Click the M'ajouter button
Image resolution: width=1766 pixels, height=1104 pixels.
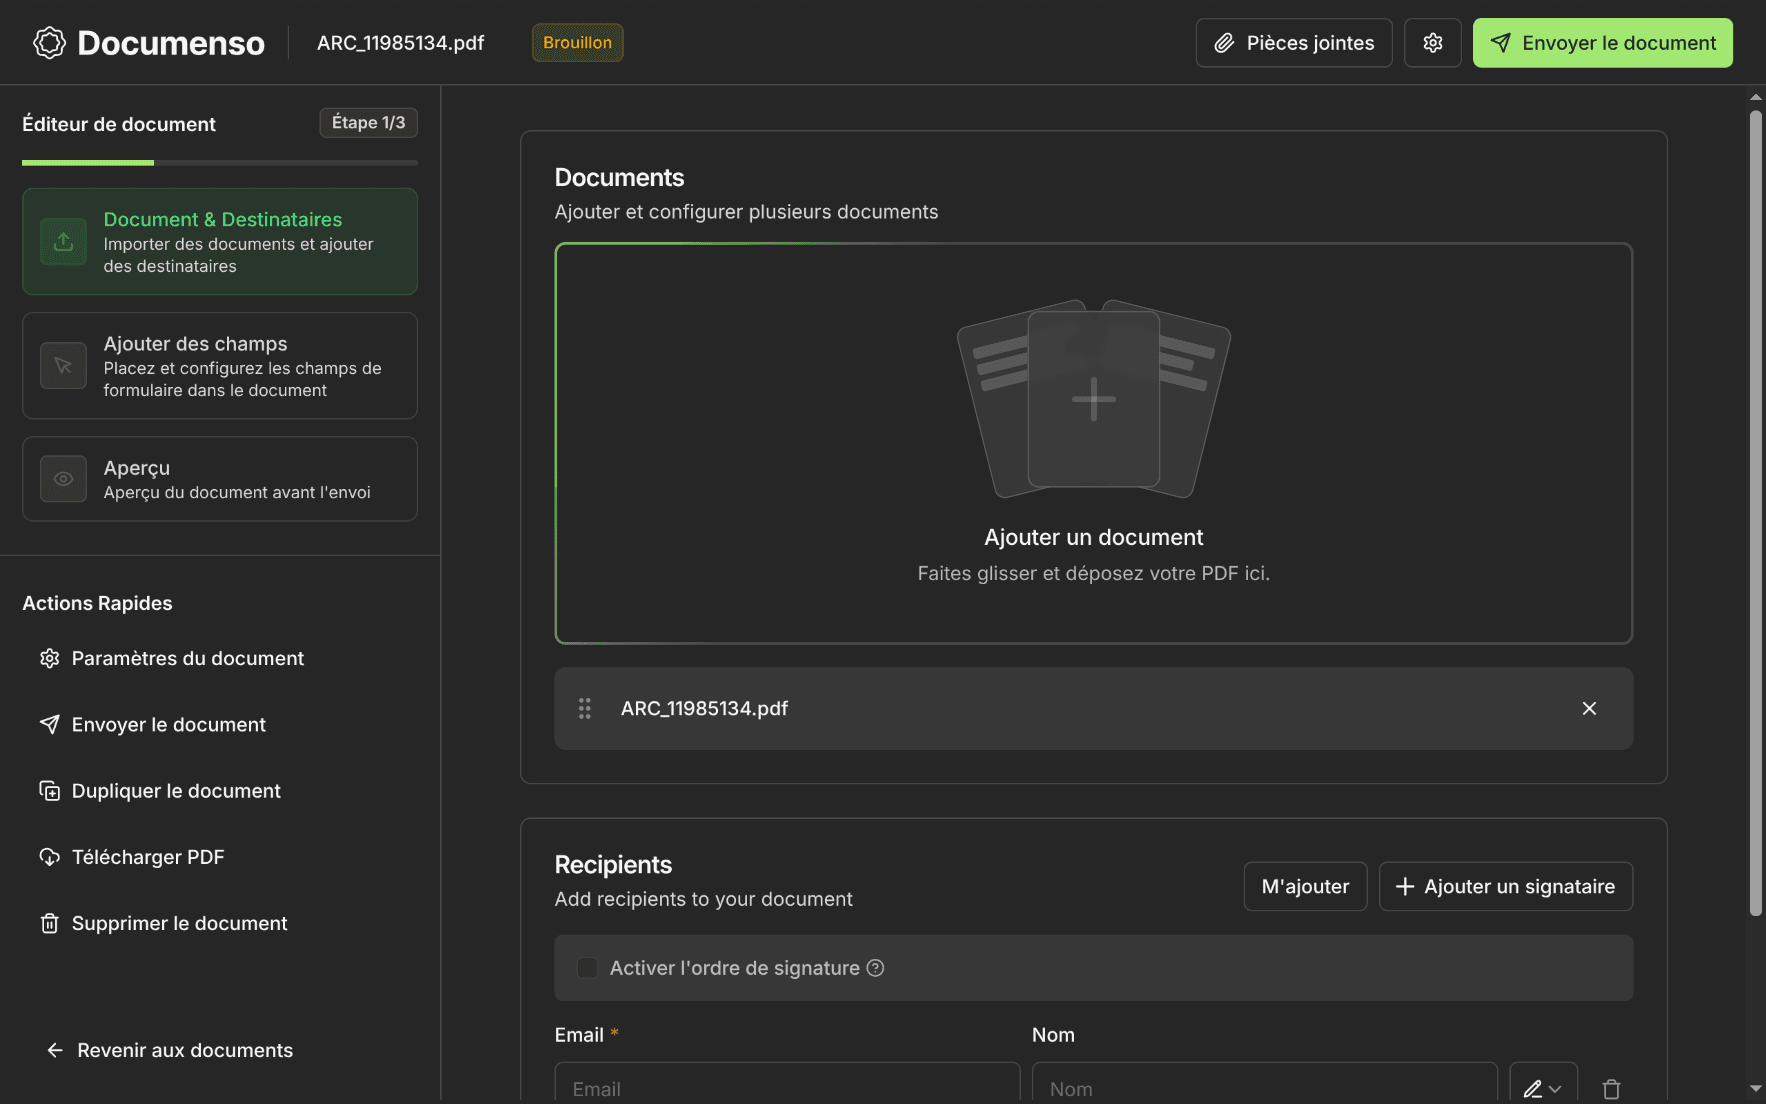pyautogui.click(x=1304, y=886)
